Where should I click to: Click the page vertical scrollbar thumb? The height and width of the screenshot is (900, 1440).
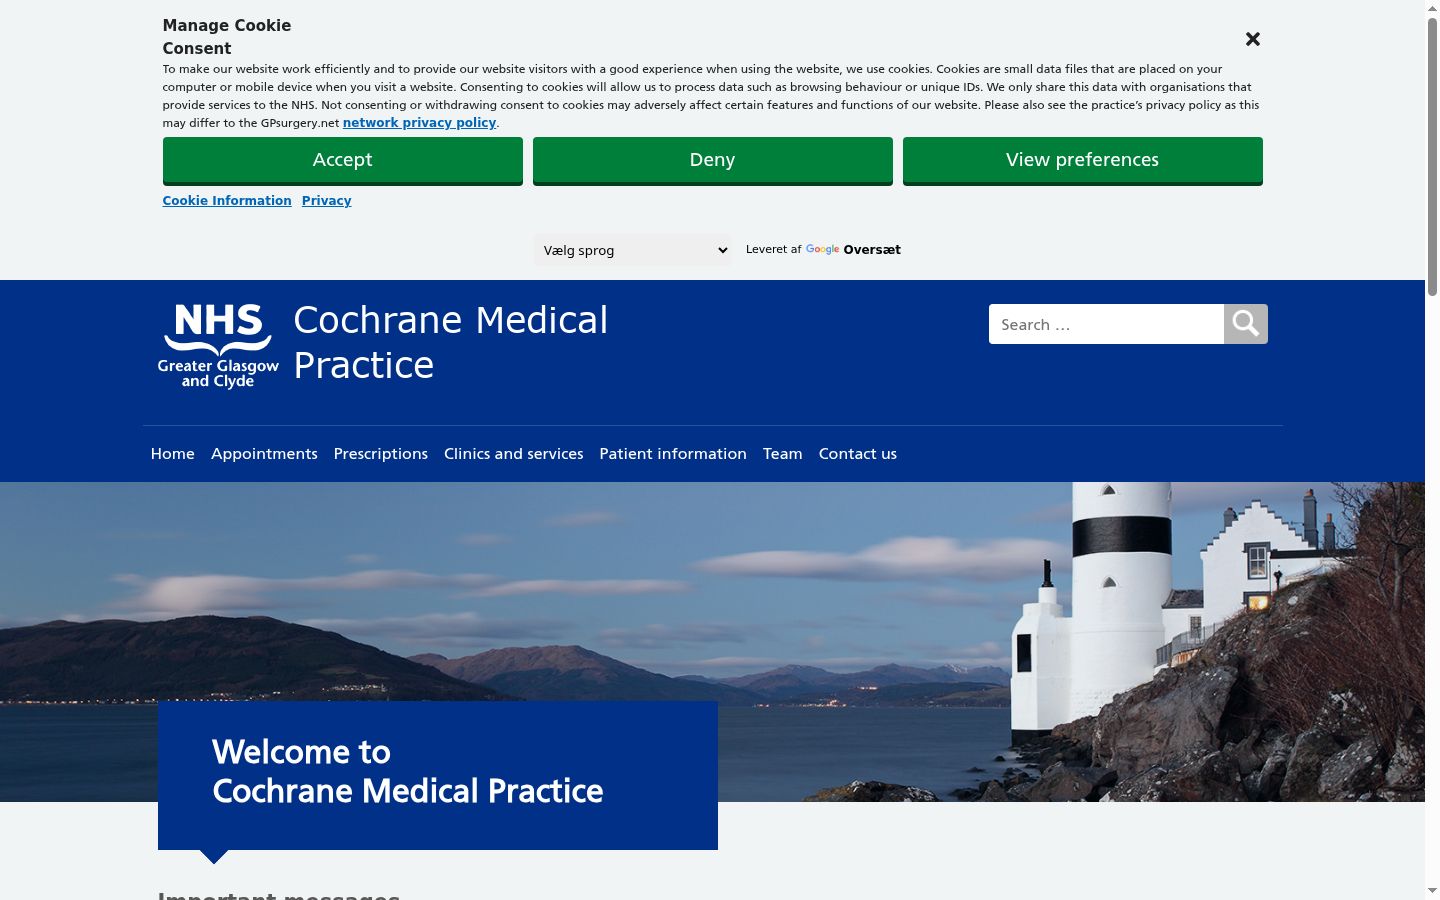coord(1432,155)
